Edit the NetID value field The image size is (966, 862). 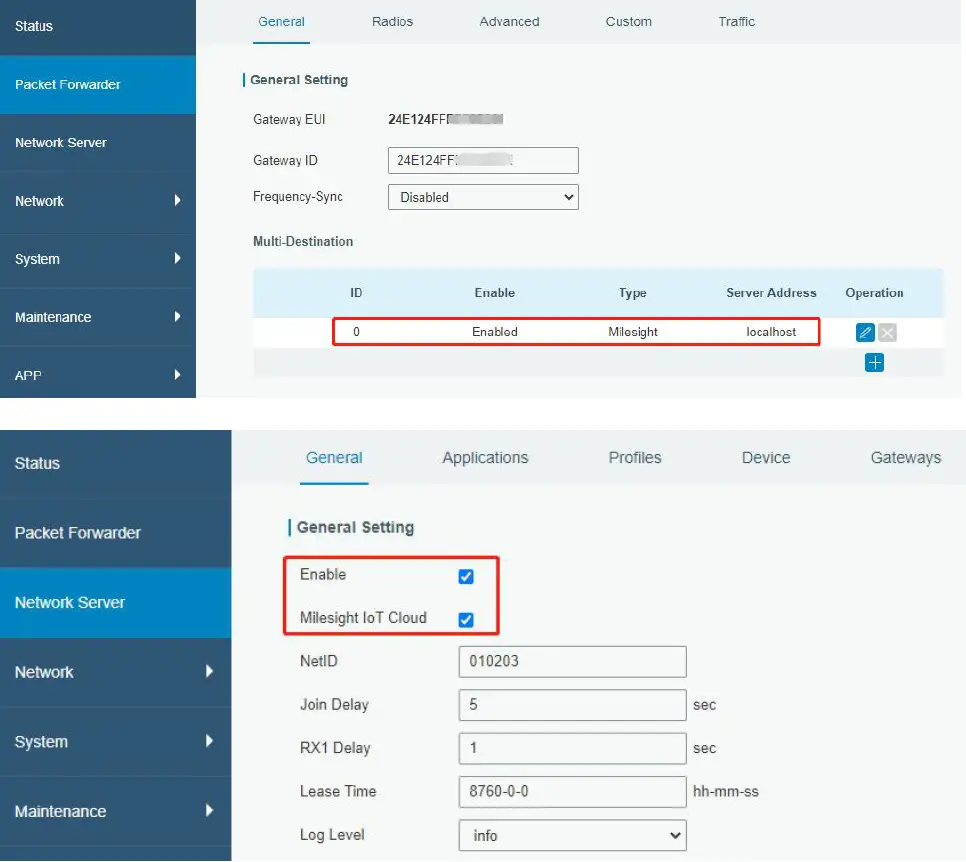coord(571,661)
